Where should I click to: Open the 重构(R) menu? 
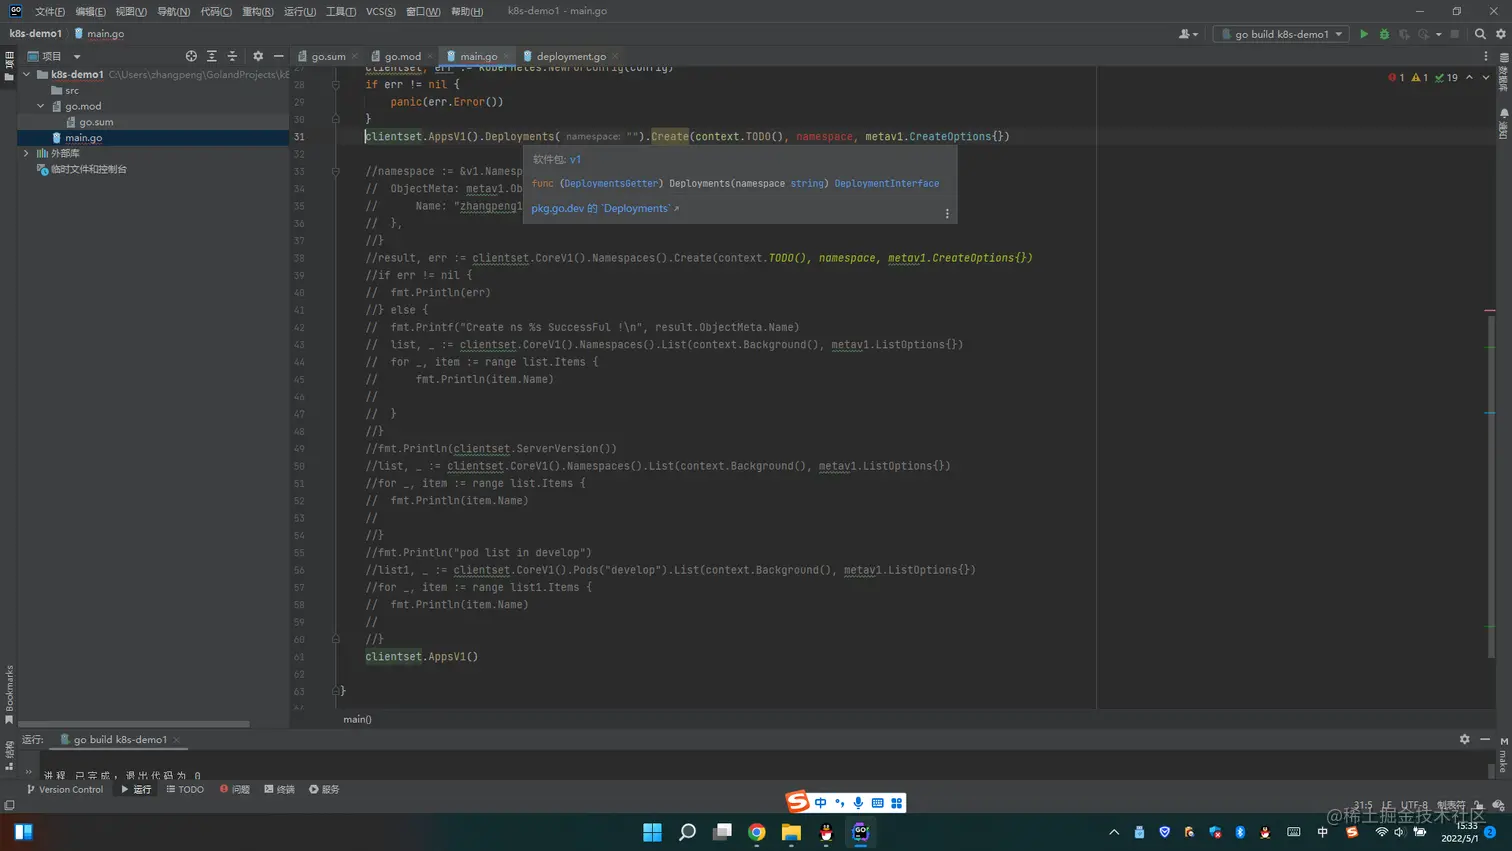(258, 11)
